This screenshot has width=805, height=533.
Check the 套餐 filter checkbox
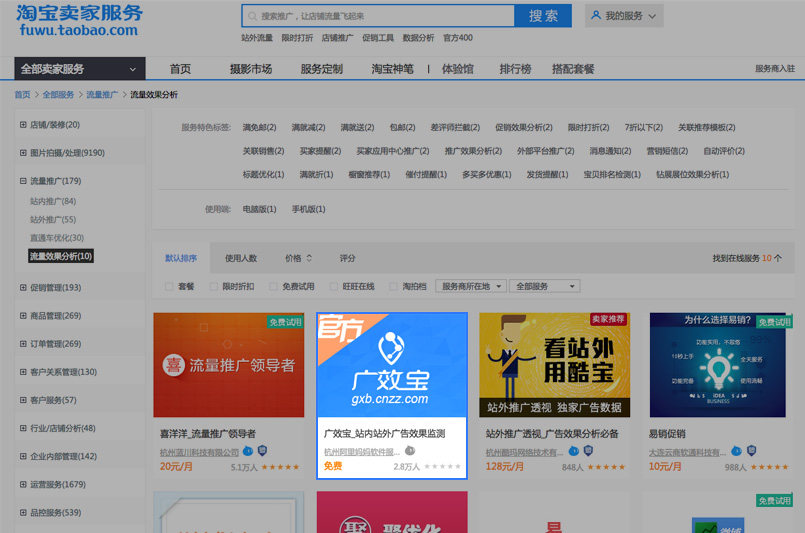(x=169, y=287)
